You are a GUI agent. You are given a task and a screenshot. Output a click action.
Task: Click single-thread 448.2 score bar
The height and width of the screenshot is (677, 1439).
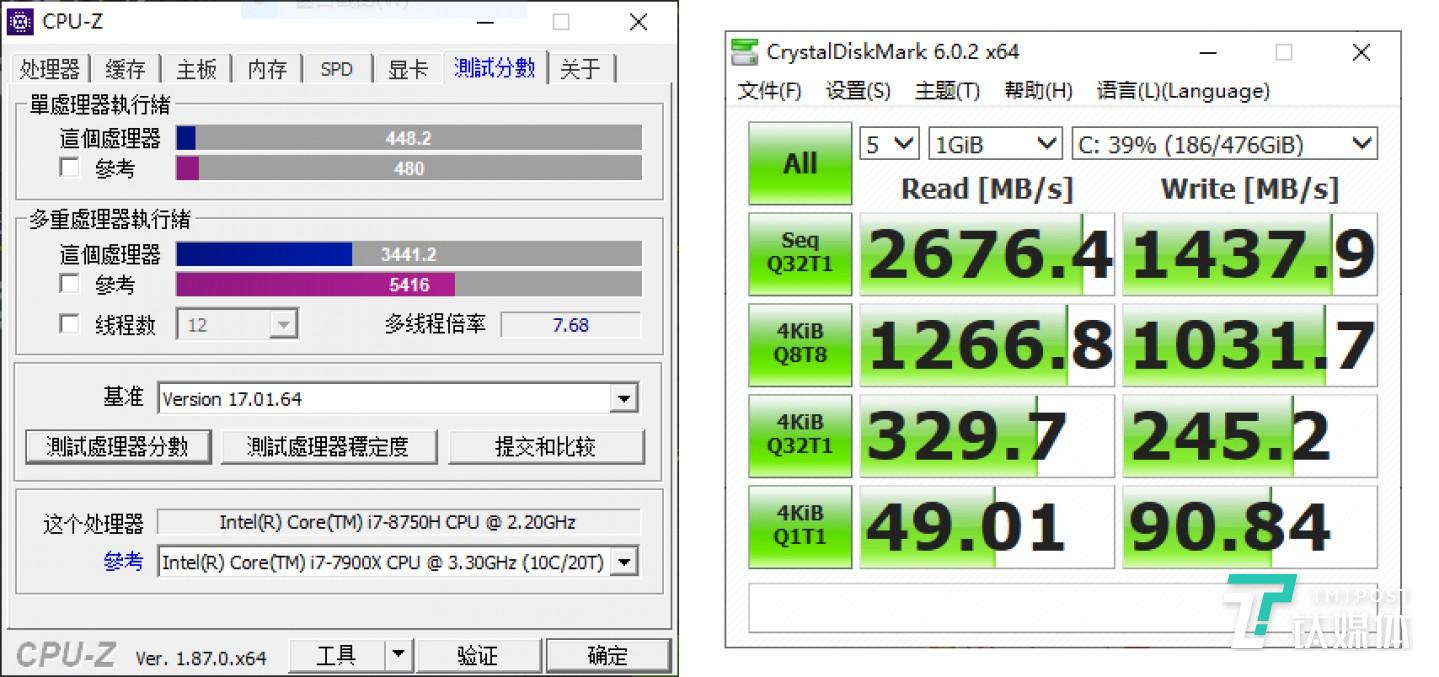tap(409, 138)
